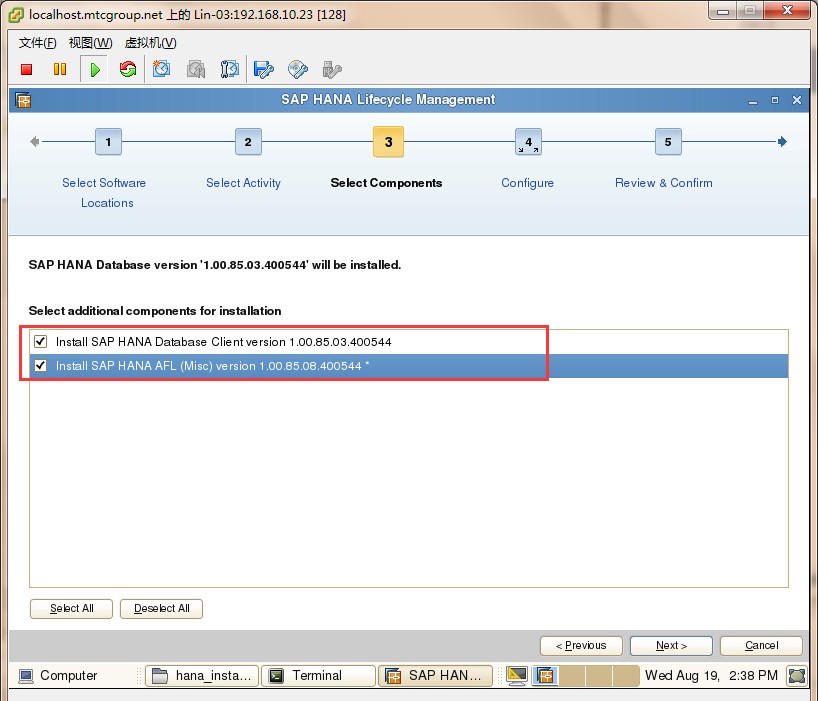Click the highlighted step 3 box
The image size is (818, 701).
tap(388, 142)
